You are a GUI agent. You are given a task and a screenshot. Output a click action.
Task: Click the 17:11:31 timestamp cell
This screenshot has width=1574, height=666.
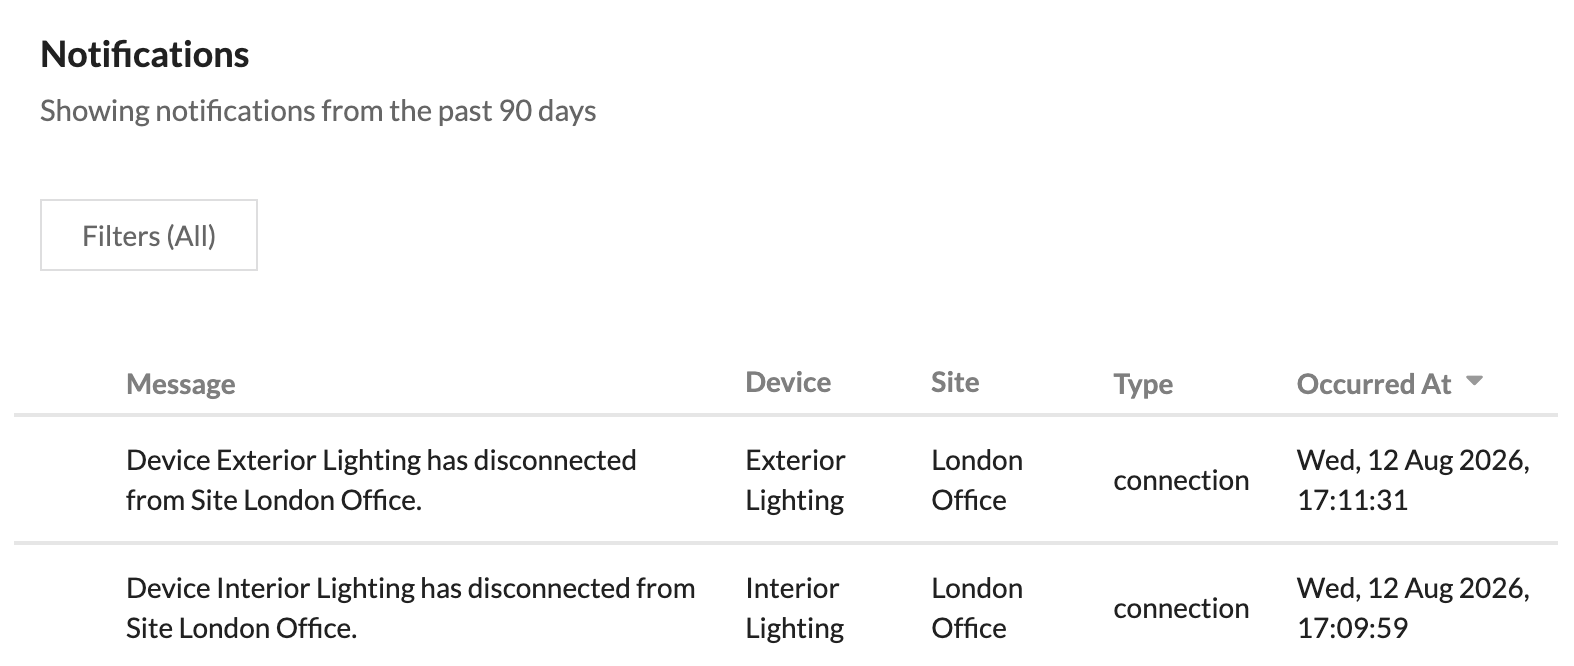(1413, 480)
